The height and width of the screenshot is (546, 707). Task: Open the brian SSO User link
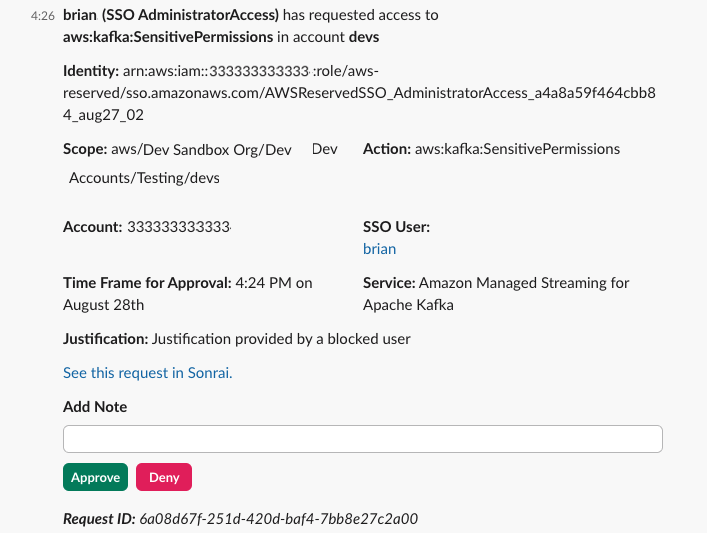click(x=379, y=249)
